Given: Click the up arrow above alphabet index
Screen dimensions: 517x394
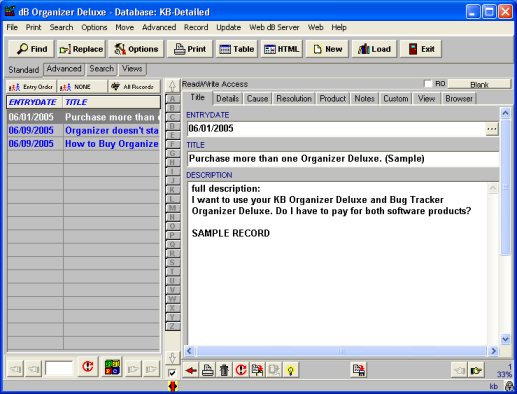Looking at the screenshot, I should [172, 86].
